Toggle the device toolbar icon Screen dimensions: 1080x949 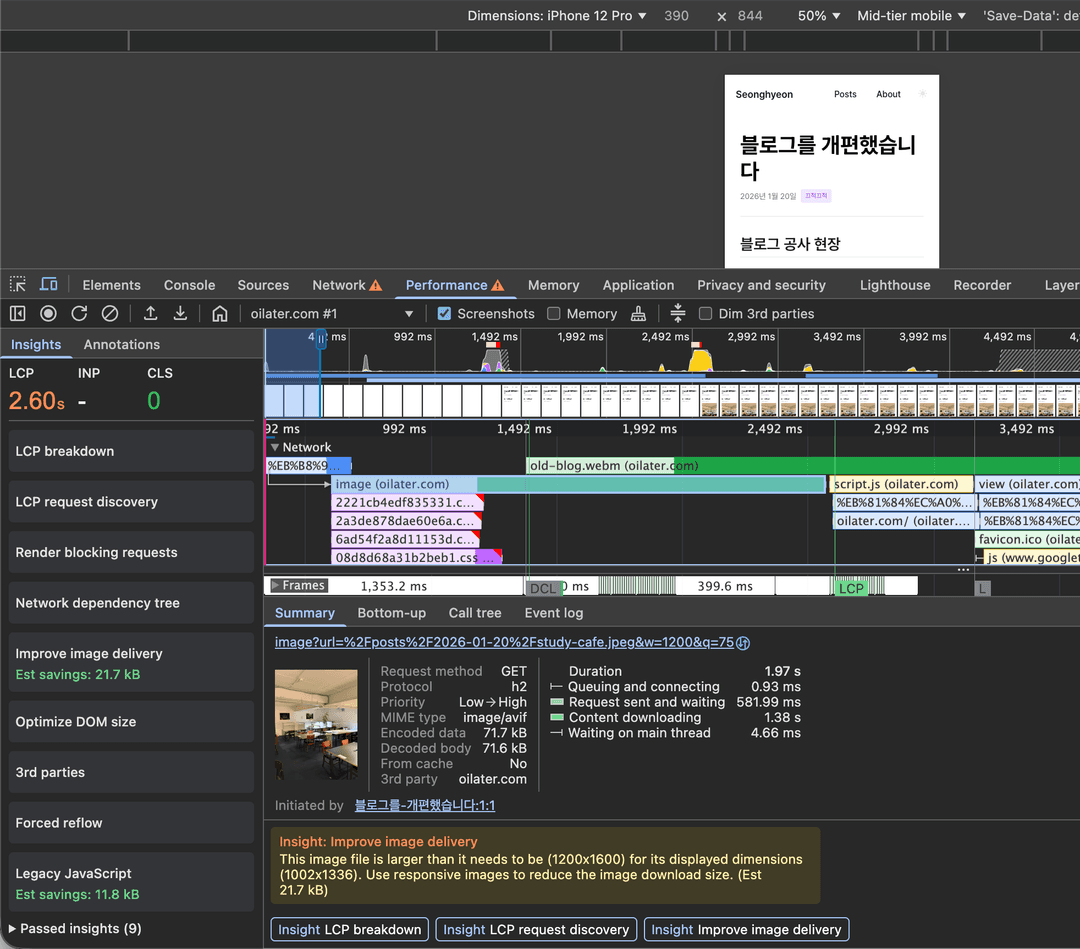48,285
